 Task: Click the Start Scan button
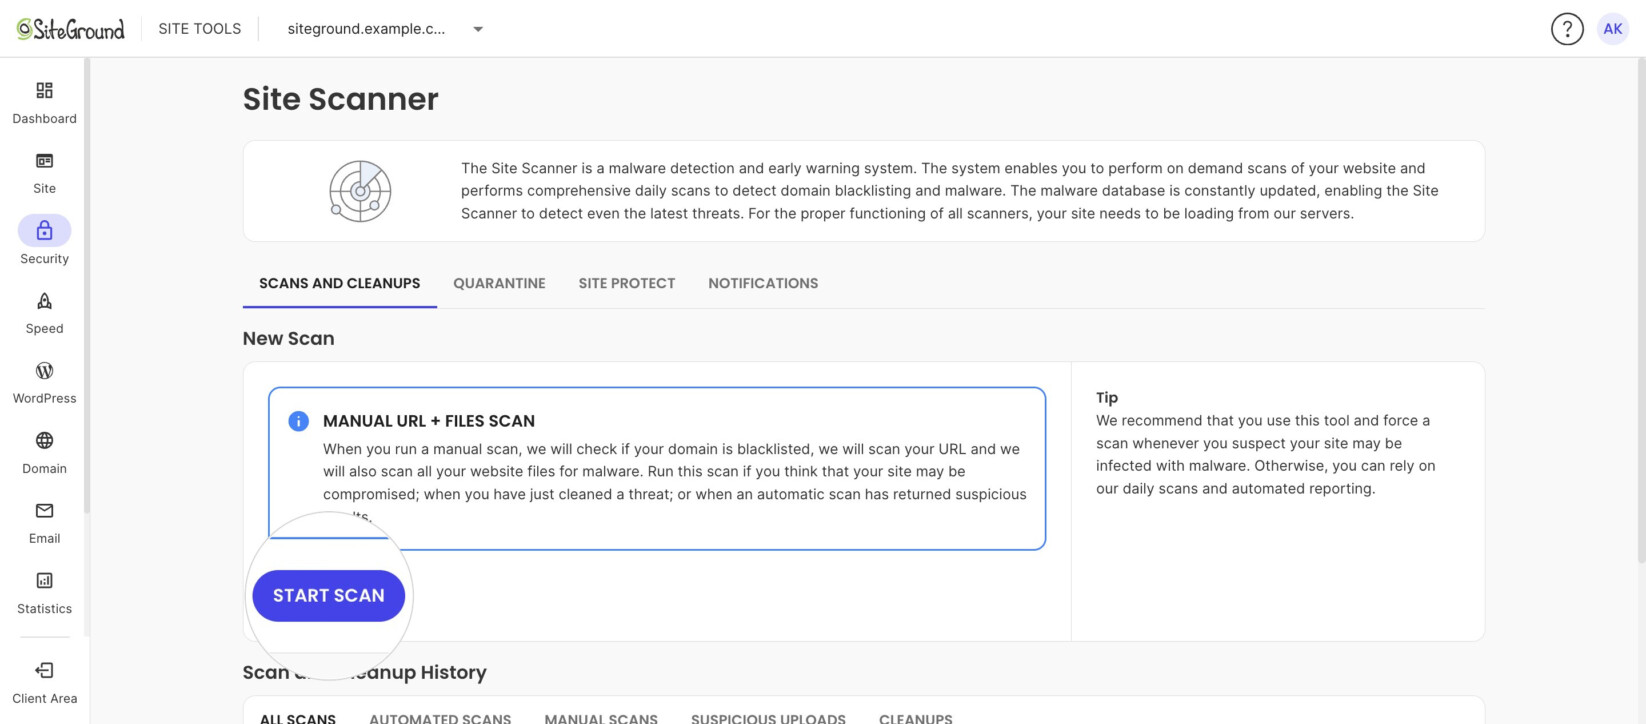tap(329, 596)
